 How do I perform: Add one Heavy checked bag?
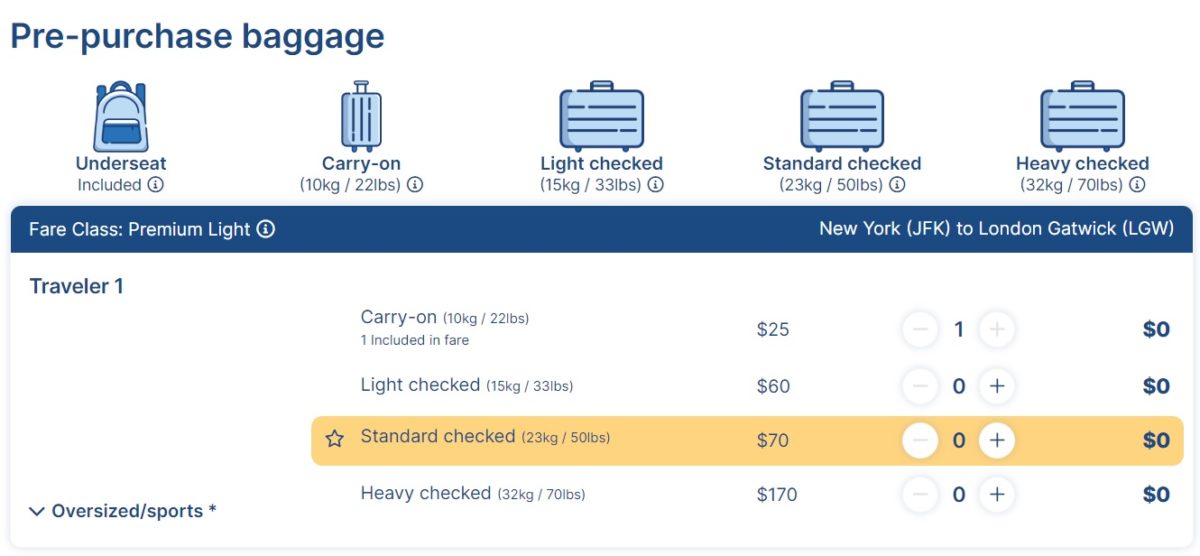996,494
